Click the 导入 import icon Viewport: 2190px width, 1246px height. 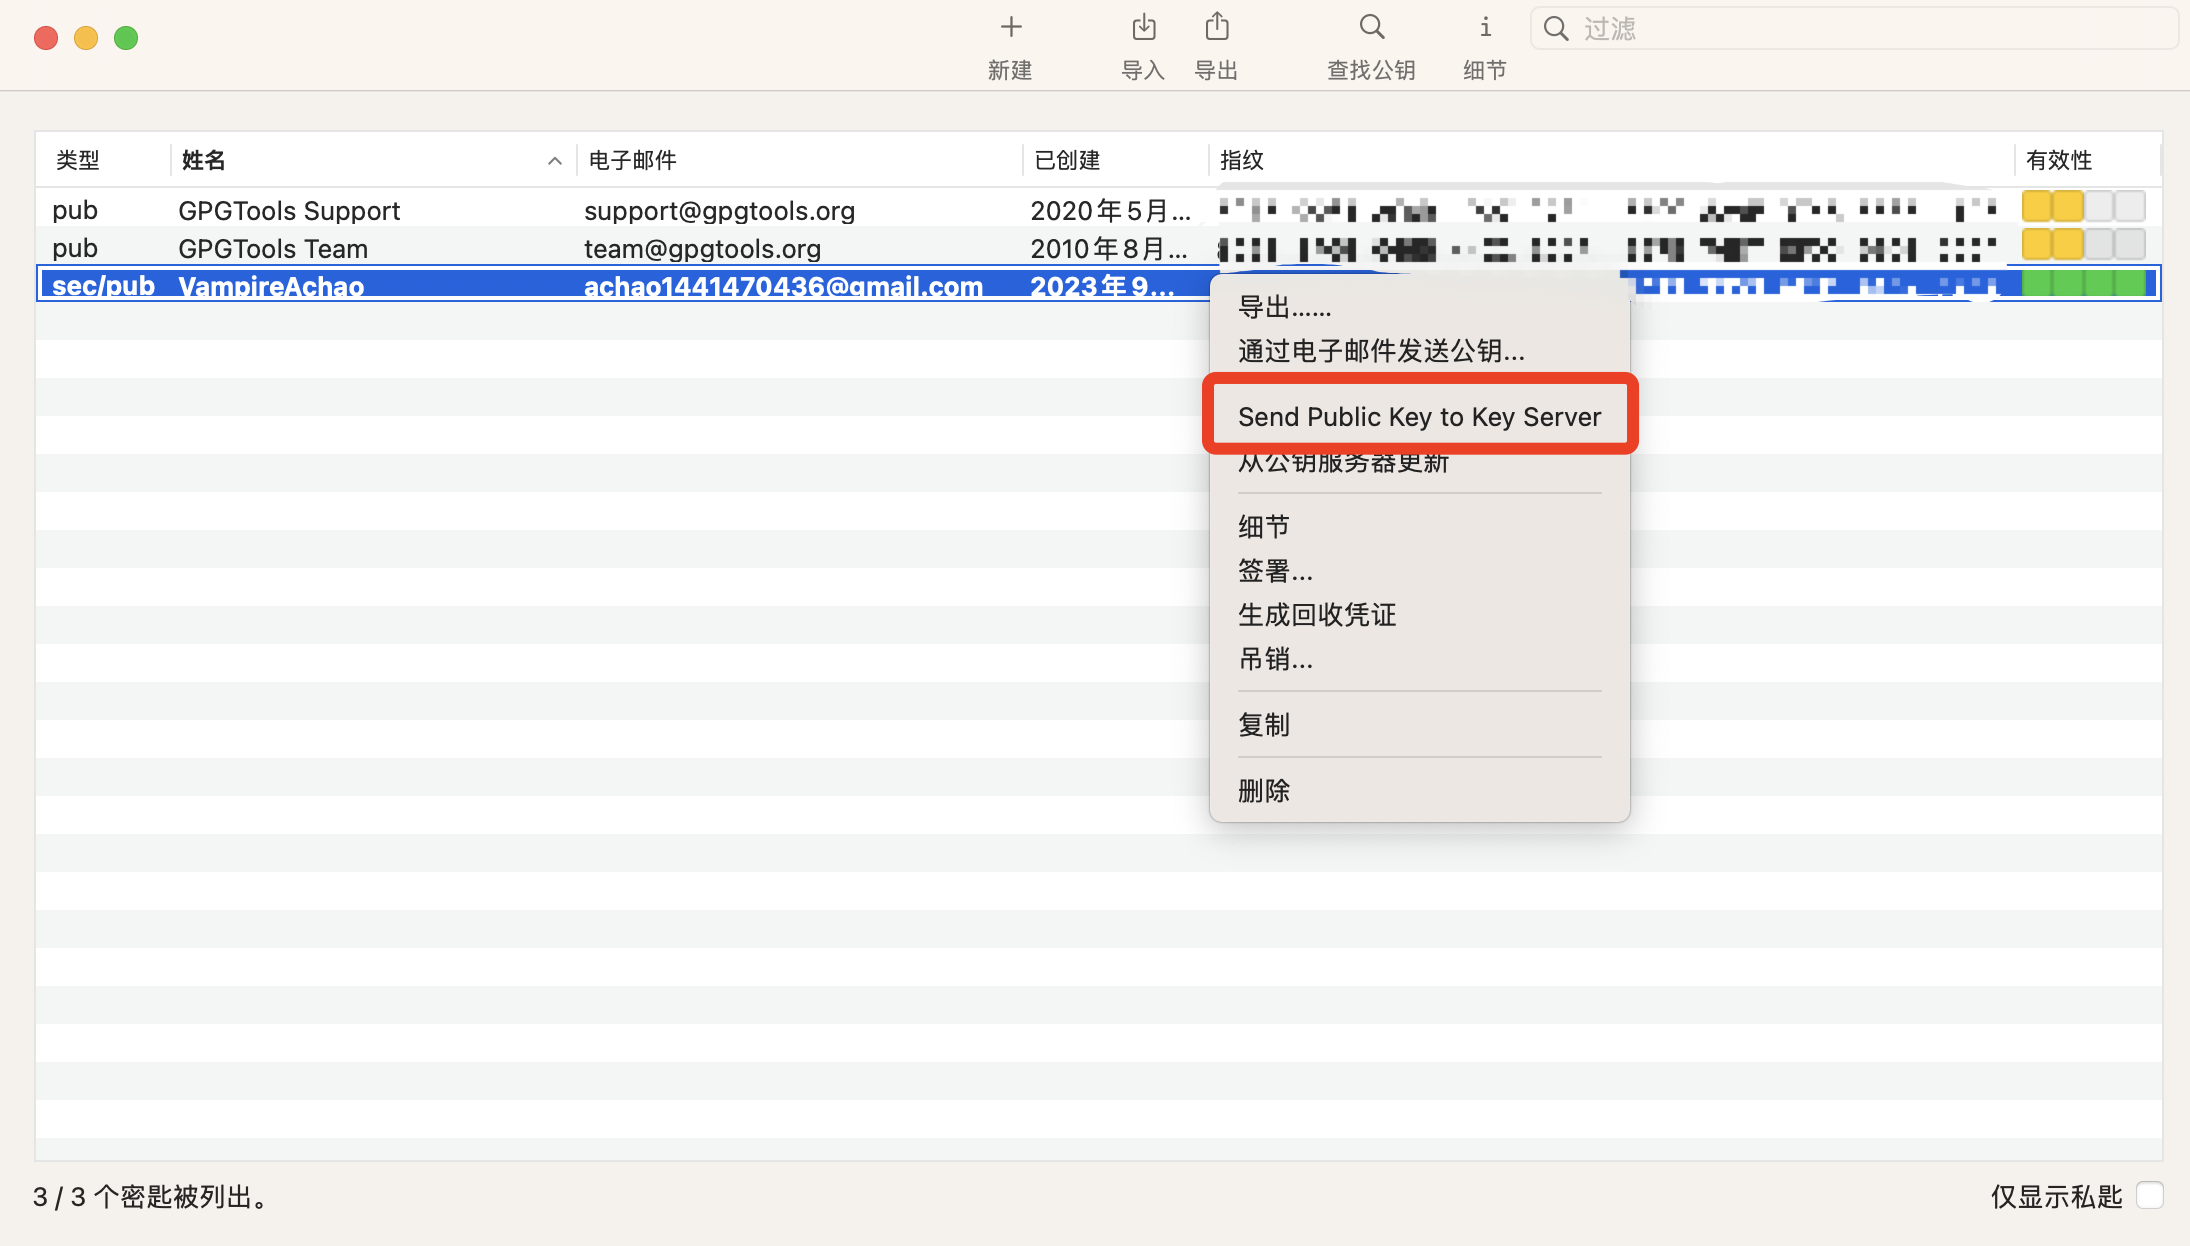(x=1143, y=28)
